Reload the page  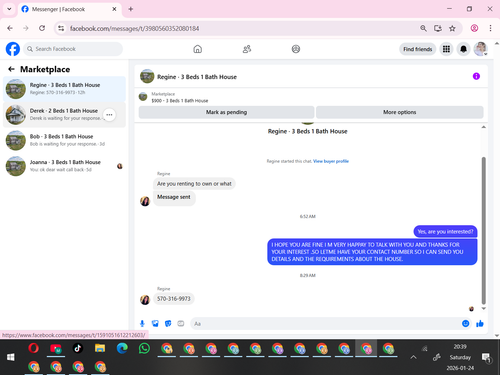pos(42,28)
